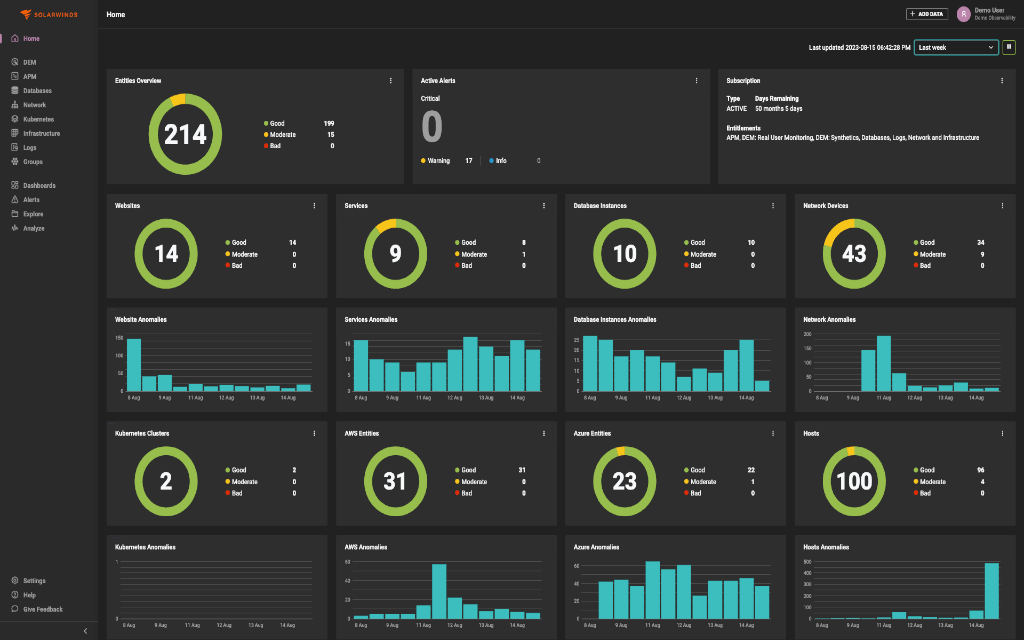
Task: Open the Hosts widget kebab menu
Action: 1002,433
